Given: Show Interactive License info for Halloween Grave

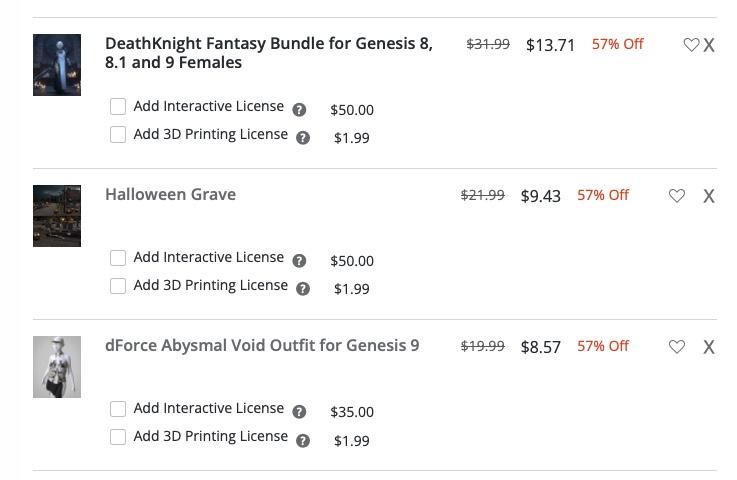Looking at the screenshot, I should pyautogui.click(x=299, y=261).
